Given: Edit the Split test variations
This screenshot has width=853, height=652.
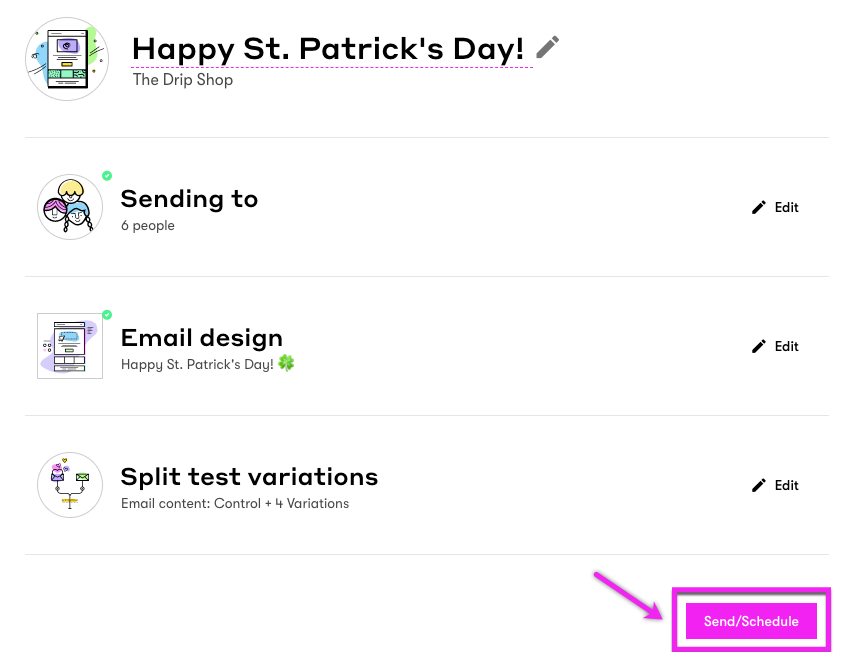Looking at the screenshot, I should (x=786, y=485).
